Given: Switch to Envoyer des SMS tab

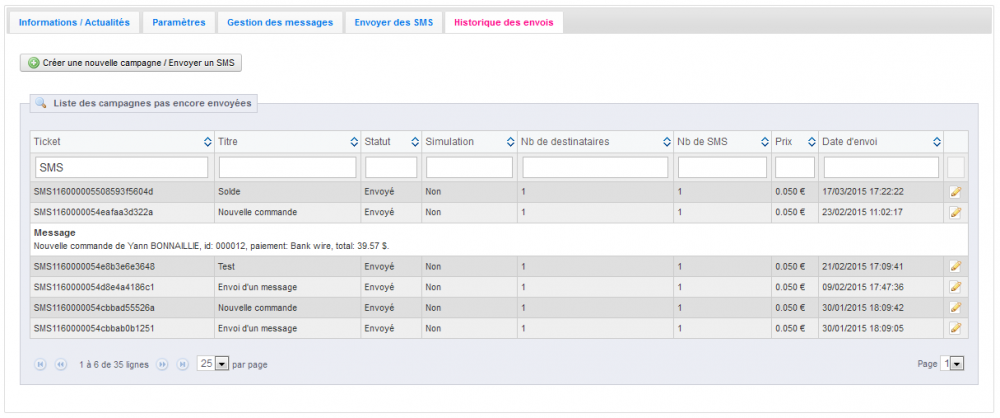Looking at the screenshot, I should pyautogui.click(x=393, y=22).
